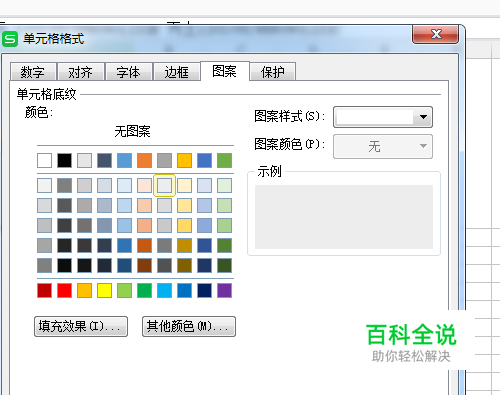The width and height of the screenshot is (500, 395).
Task: Choose the 无图案 option
Action: [x=132, y=131]
